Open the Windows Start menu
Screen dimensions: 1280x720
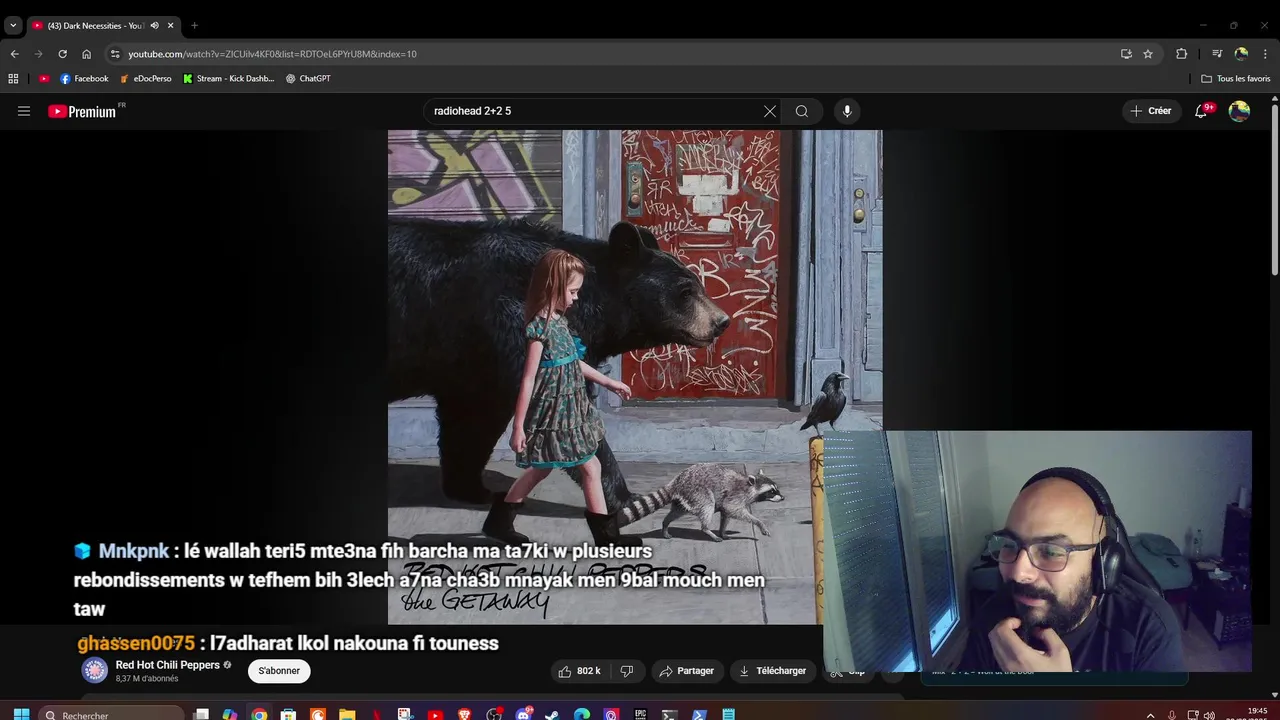[x=21, y=714]
